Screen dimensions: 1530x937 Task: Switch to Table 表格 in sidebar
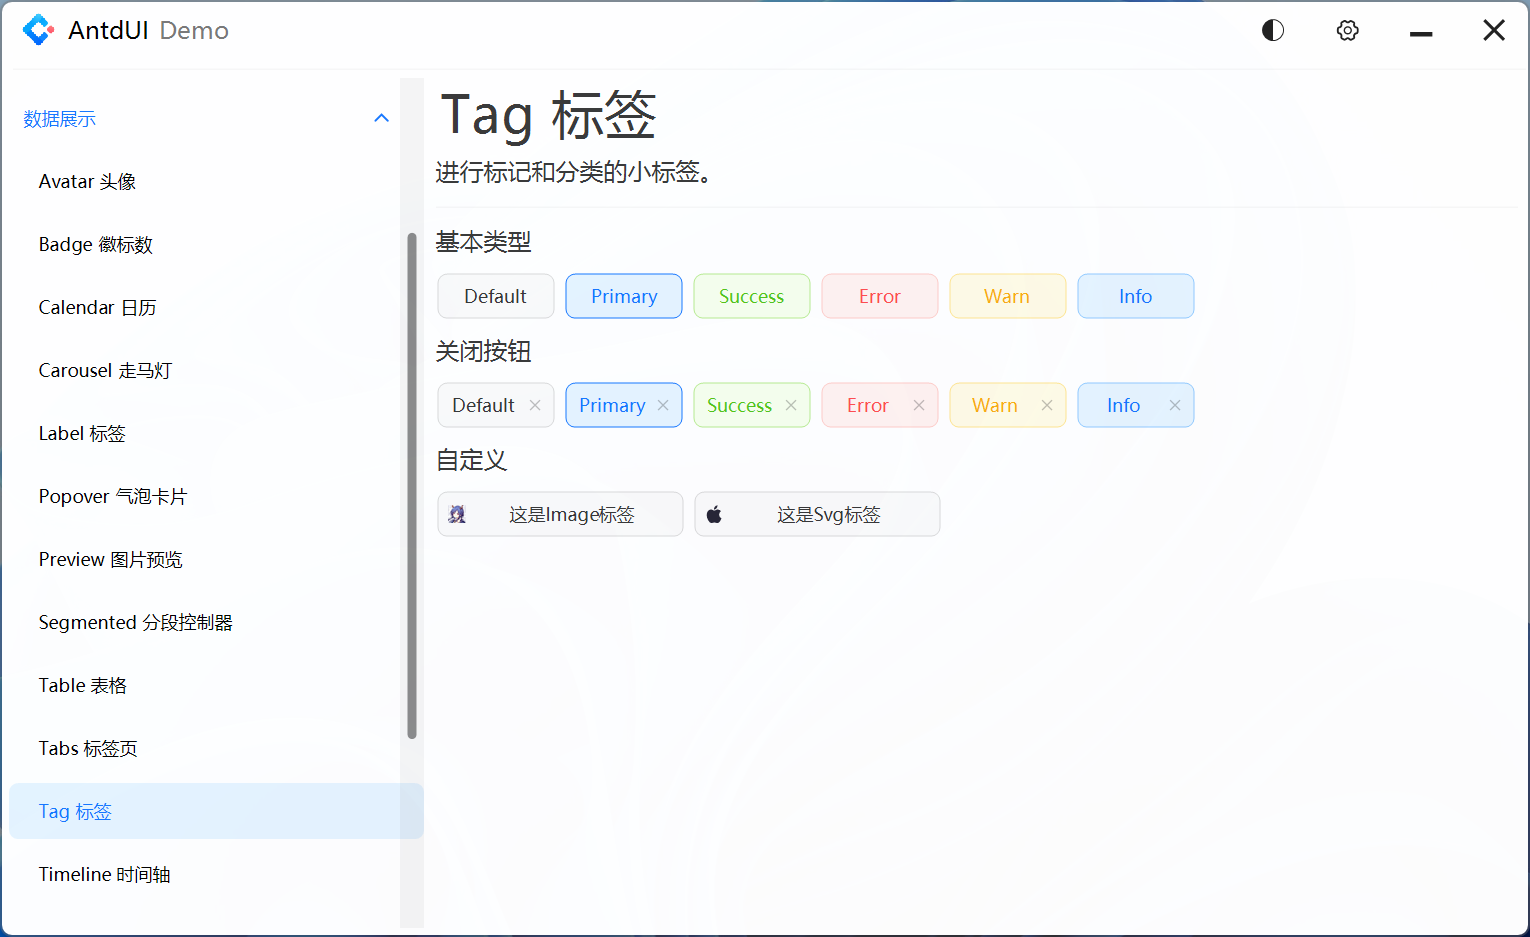pos(82,685)
